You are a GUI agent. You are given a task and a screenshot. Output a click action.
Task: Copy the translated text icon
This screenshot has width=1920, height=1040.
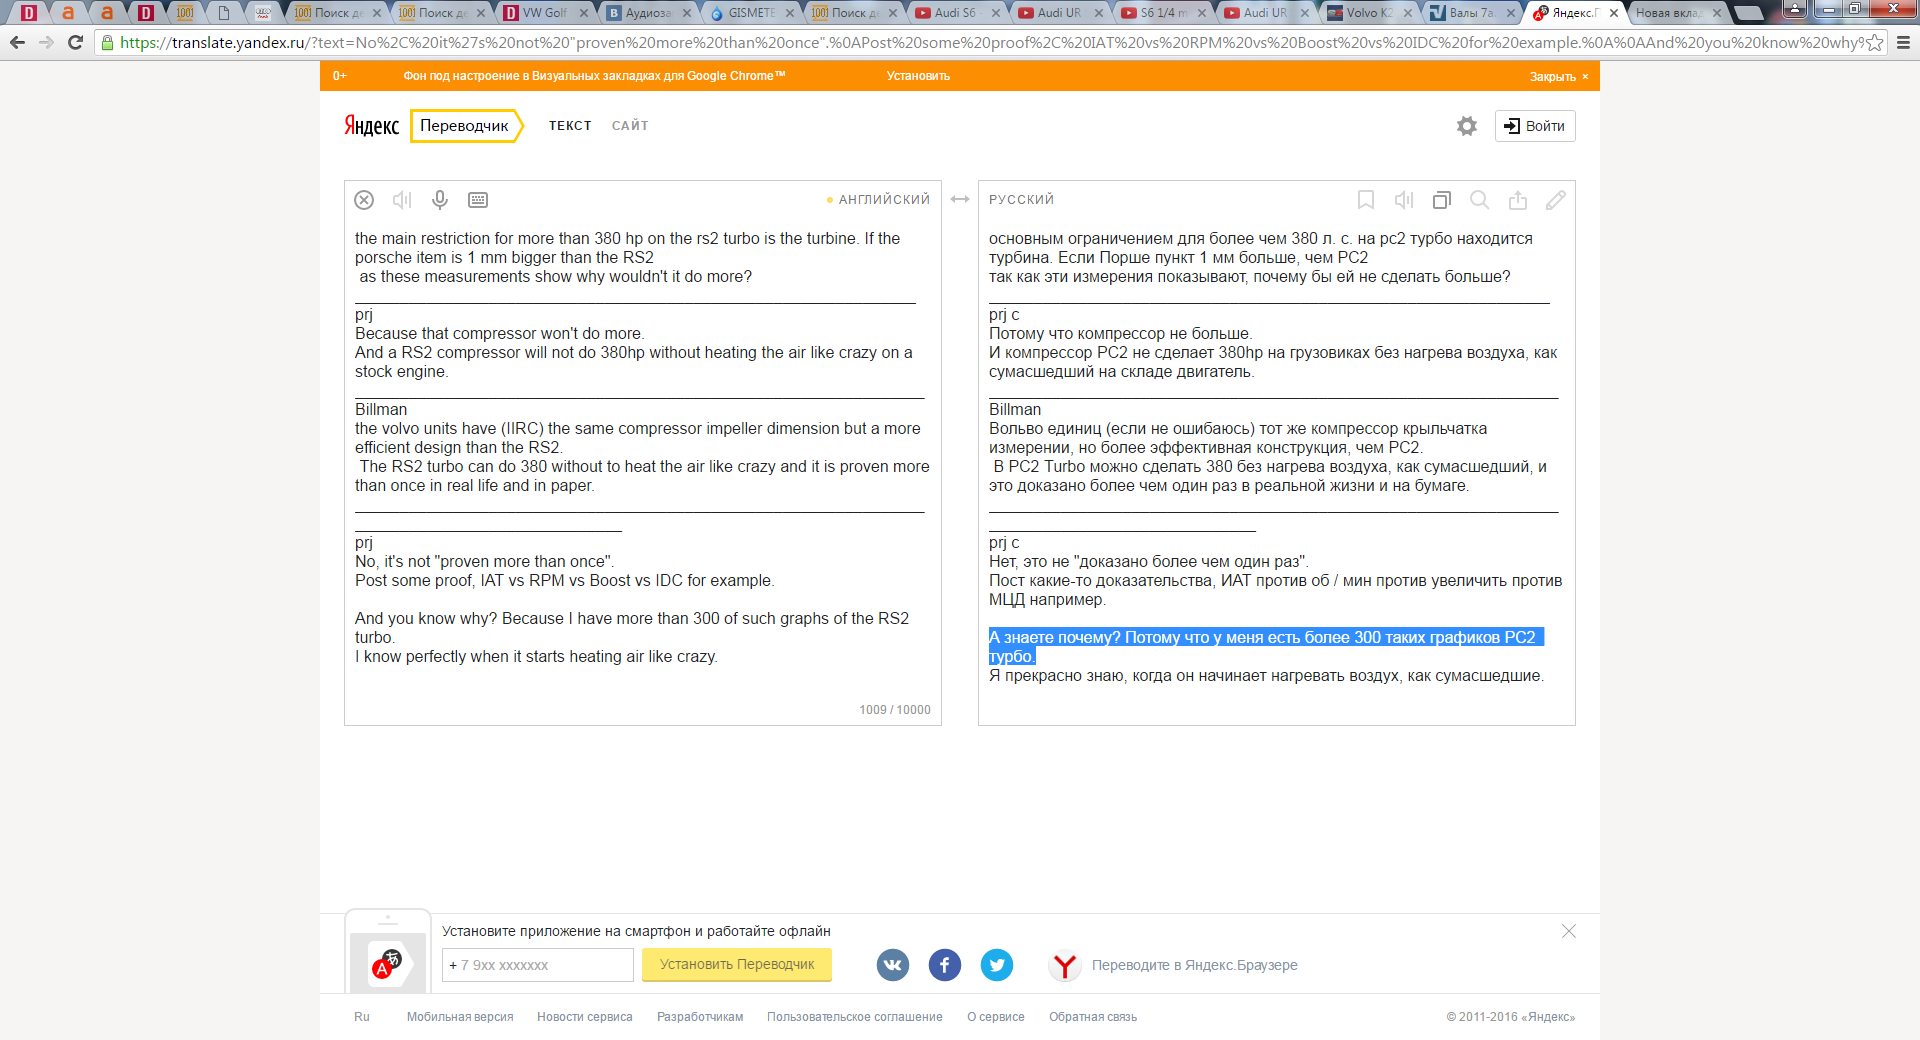1442,200
